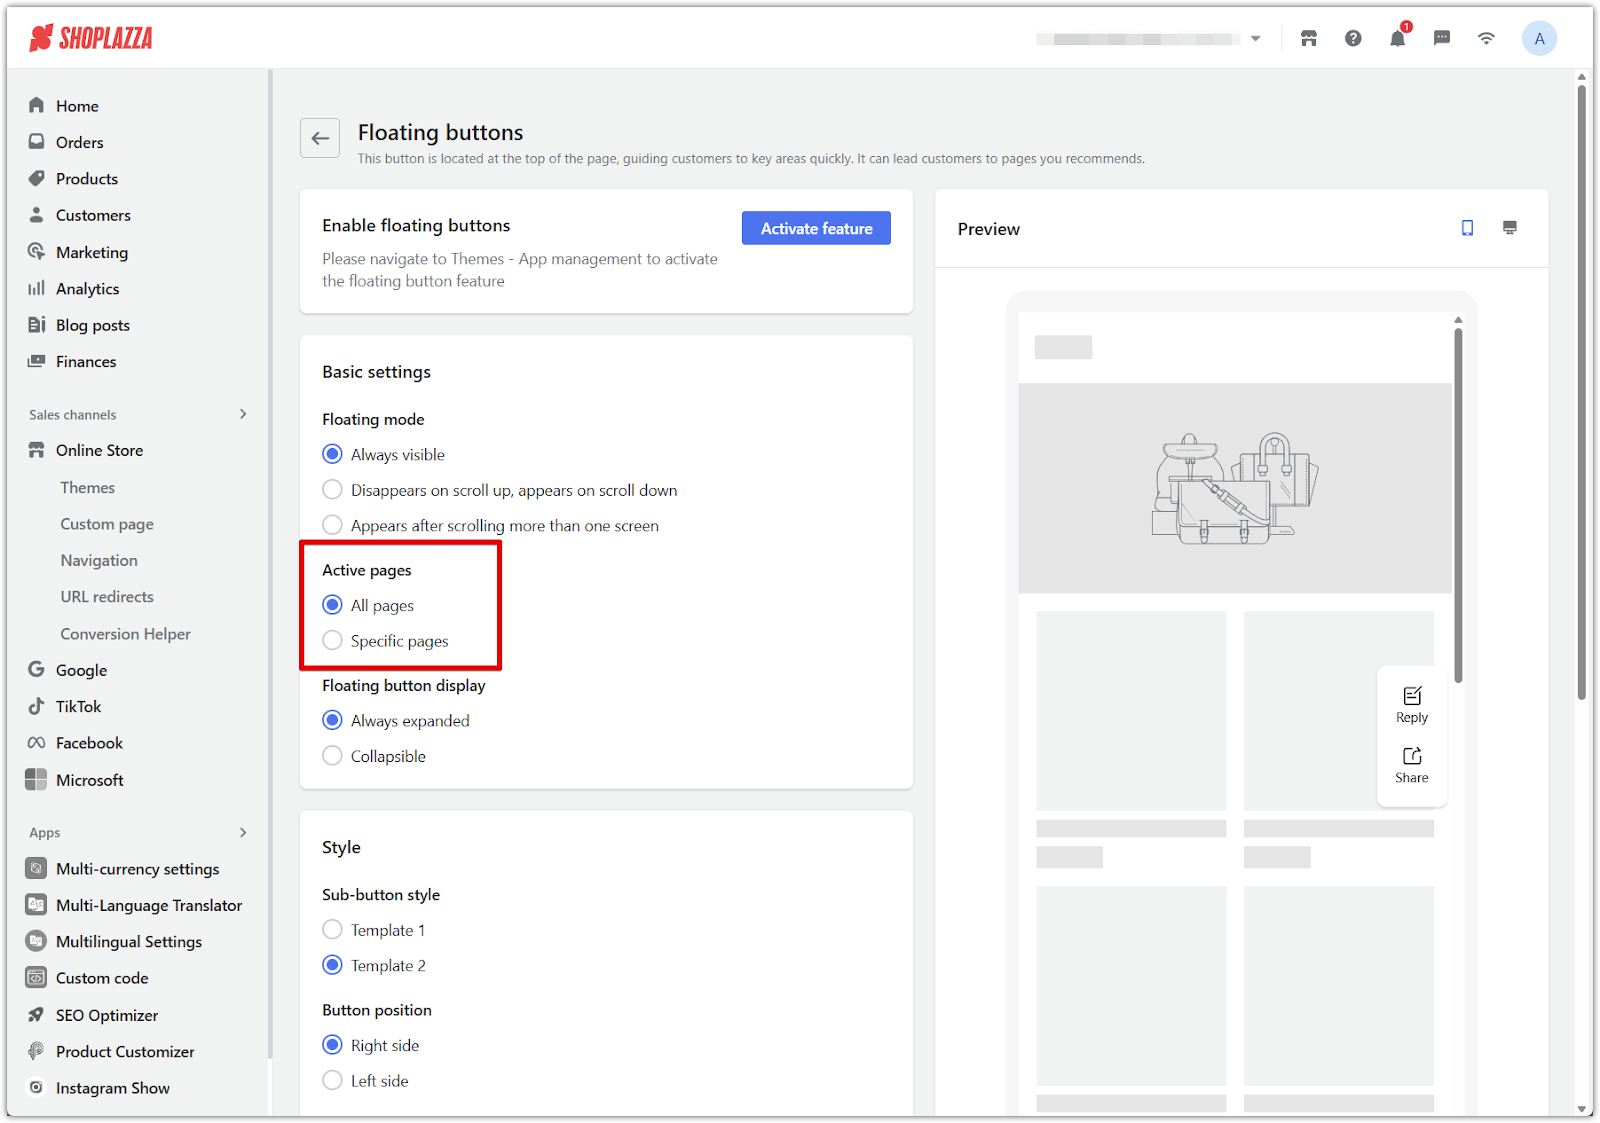Click the main page vertical scrollbar
The height and width of the screenshot is (1123, 1600).
point(1581,390)
